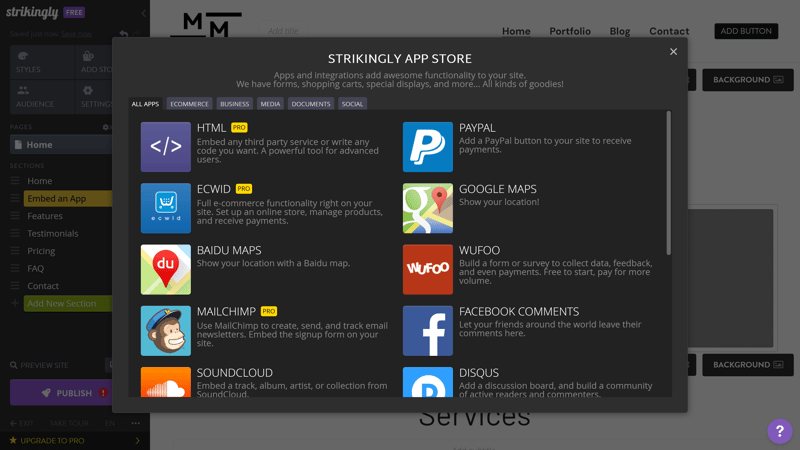Click the Take Tour link
Viewport: 800px width, 450px height.
coord(69,423)
